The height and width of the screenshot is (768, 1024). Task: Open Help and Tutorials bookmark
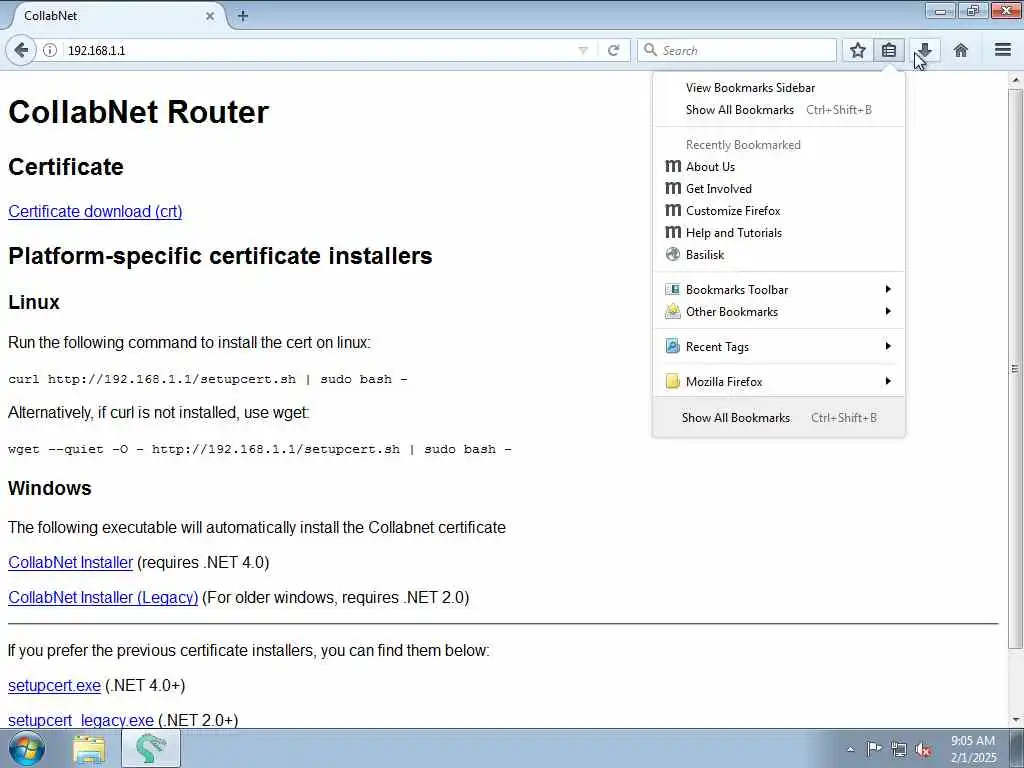click(x=778, y=232)
